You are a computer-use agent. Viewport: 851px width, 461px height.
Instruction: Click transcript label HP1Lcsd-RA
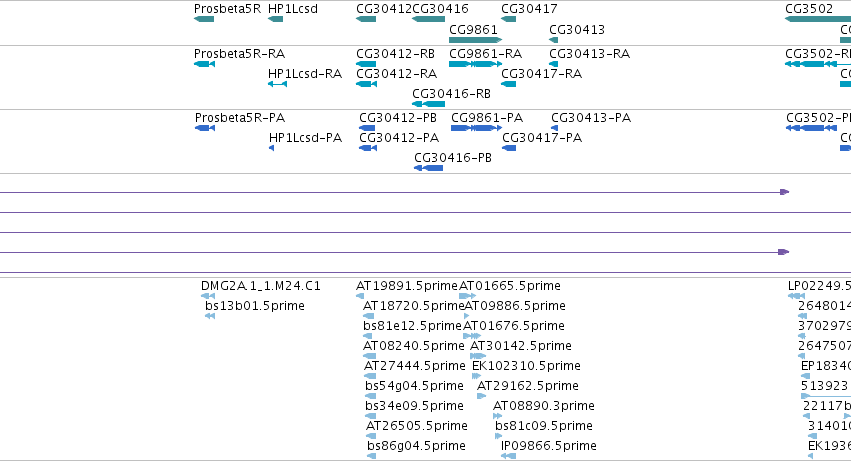point(305,74)
